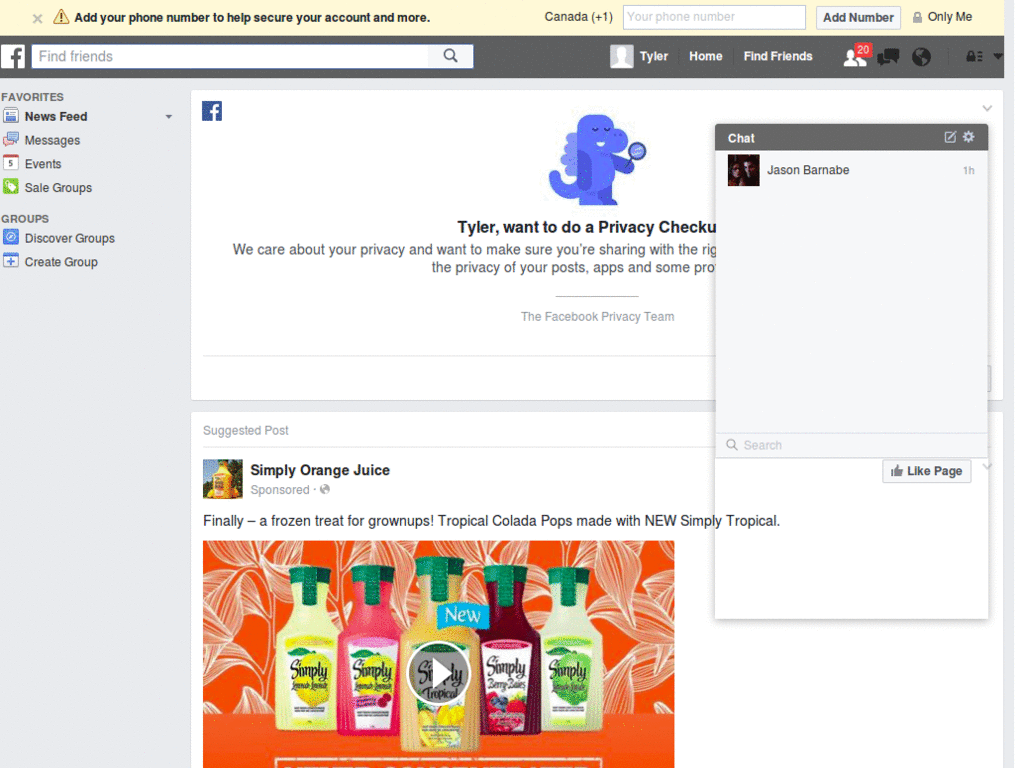1024x768 pixels.
Task: Open privacy shortcuts lock icon
Action: click(x=971, y=57)
